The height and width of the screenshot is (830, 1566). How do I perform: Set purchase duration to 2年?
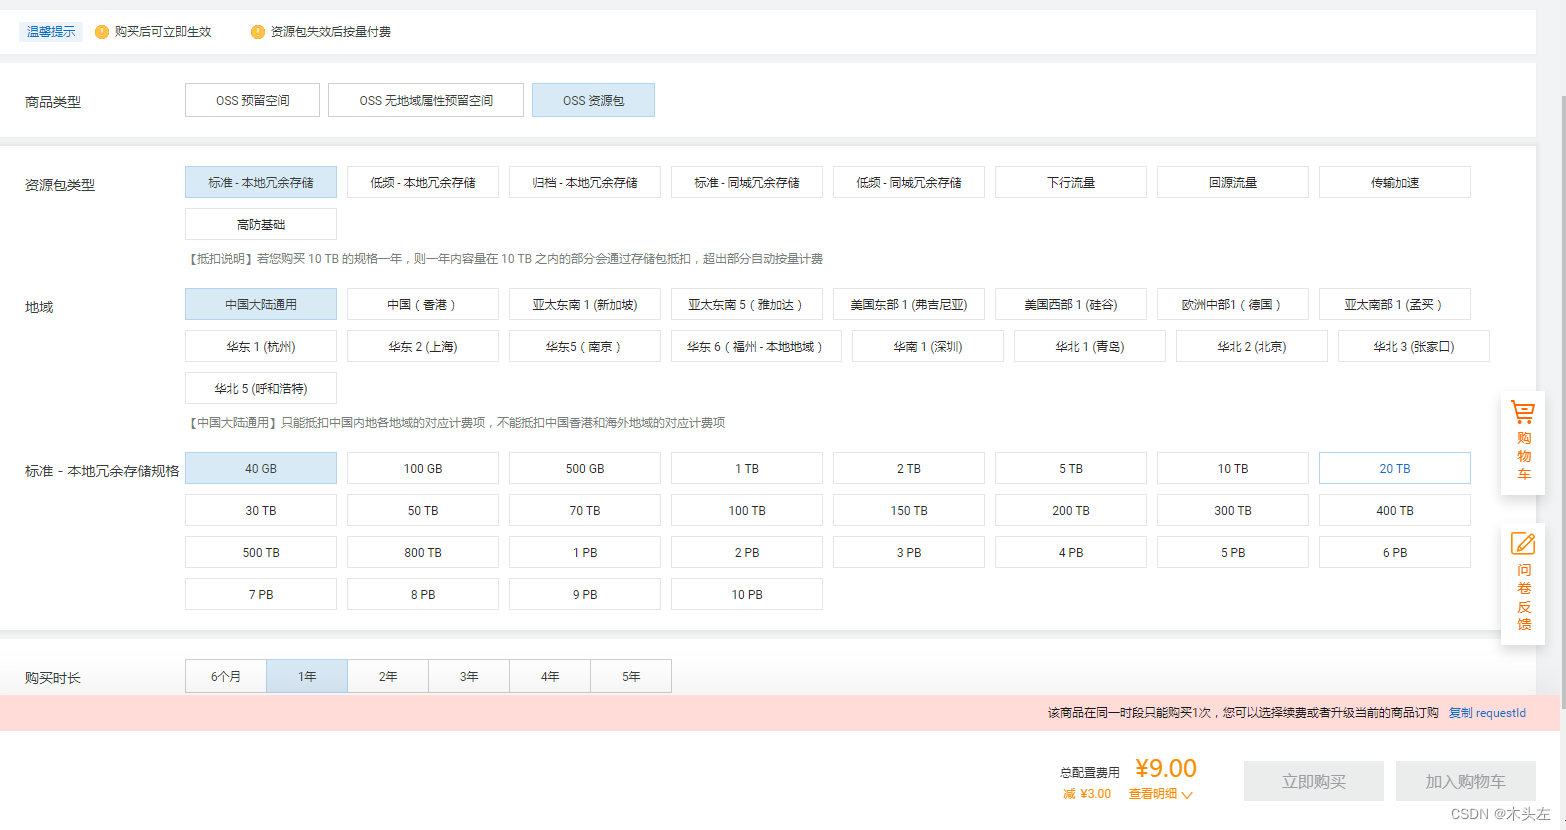point(388,676)
